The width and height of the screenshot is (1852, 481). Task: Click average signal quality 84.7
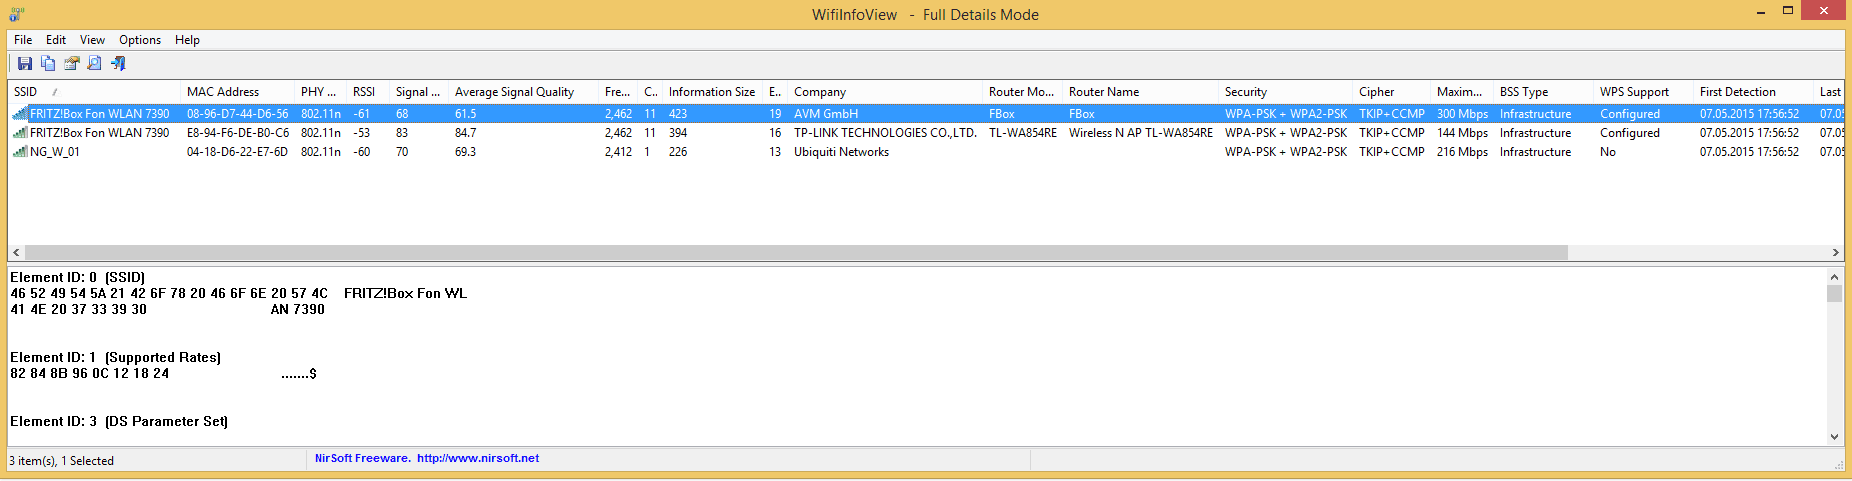(465, 133)
